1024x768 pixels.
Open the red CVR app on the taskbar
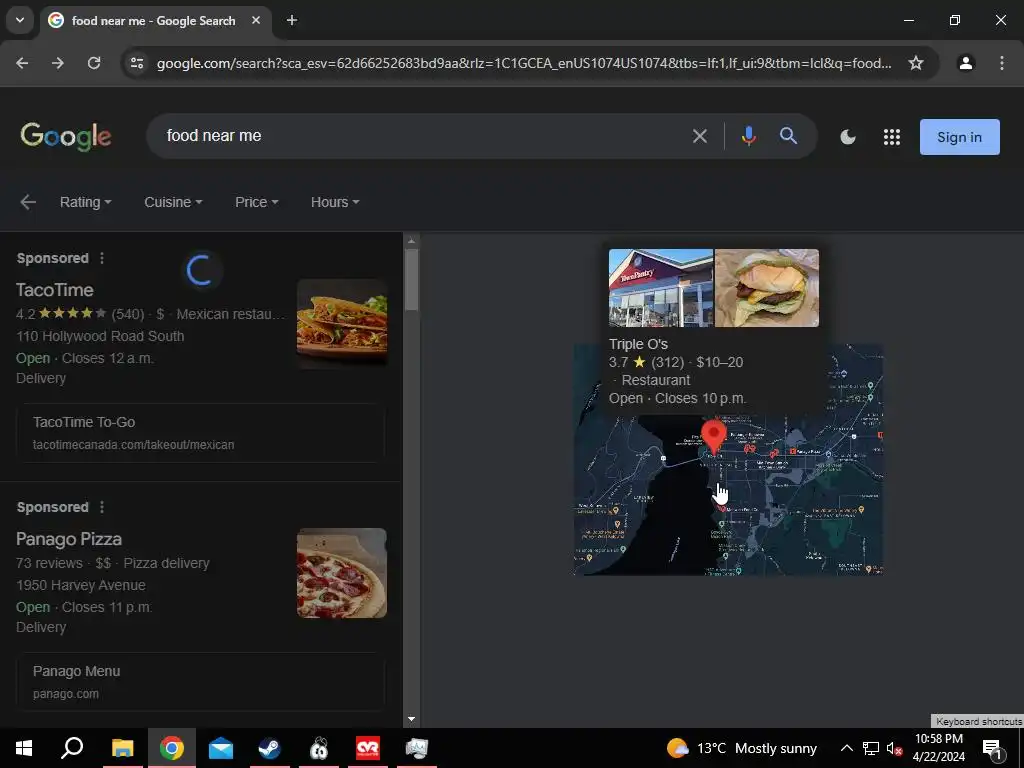[x=368, y=748]
